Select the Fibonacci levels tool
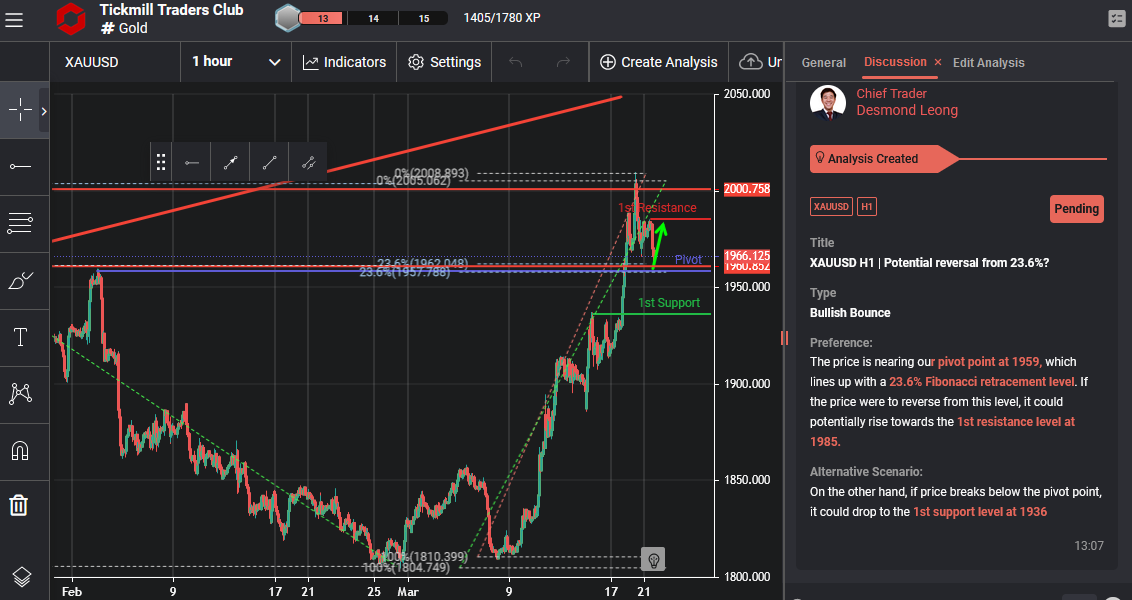This screenshot has width=1132, height=600. tap(20, 224)
